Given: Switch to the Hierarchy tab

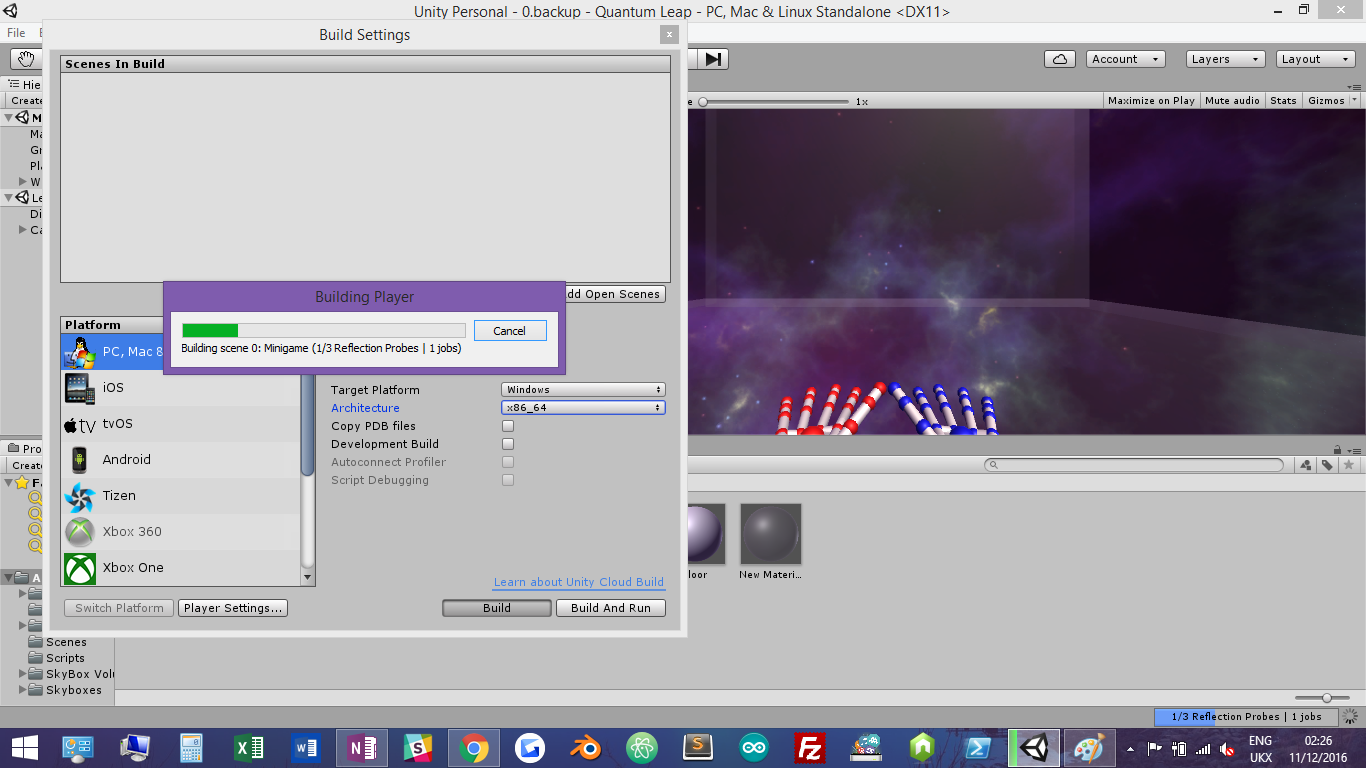Looking at the screenshot, I should pyautogui.click(x=23, y=85).
